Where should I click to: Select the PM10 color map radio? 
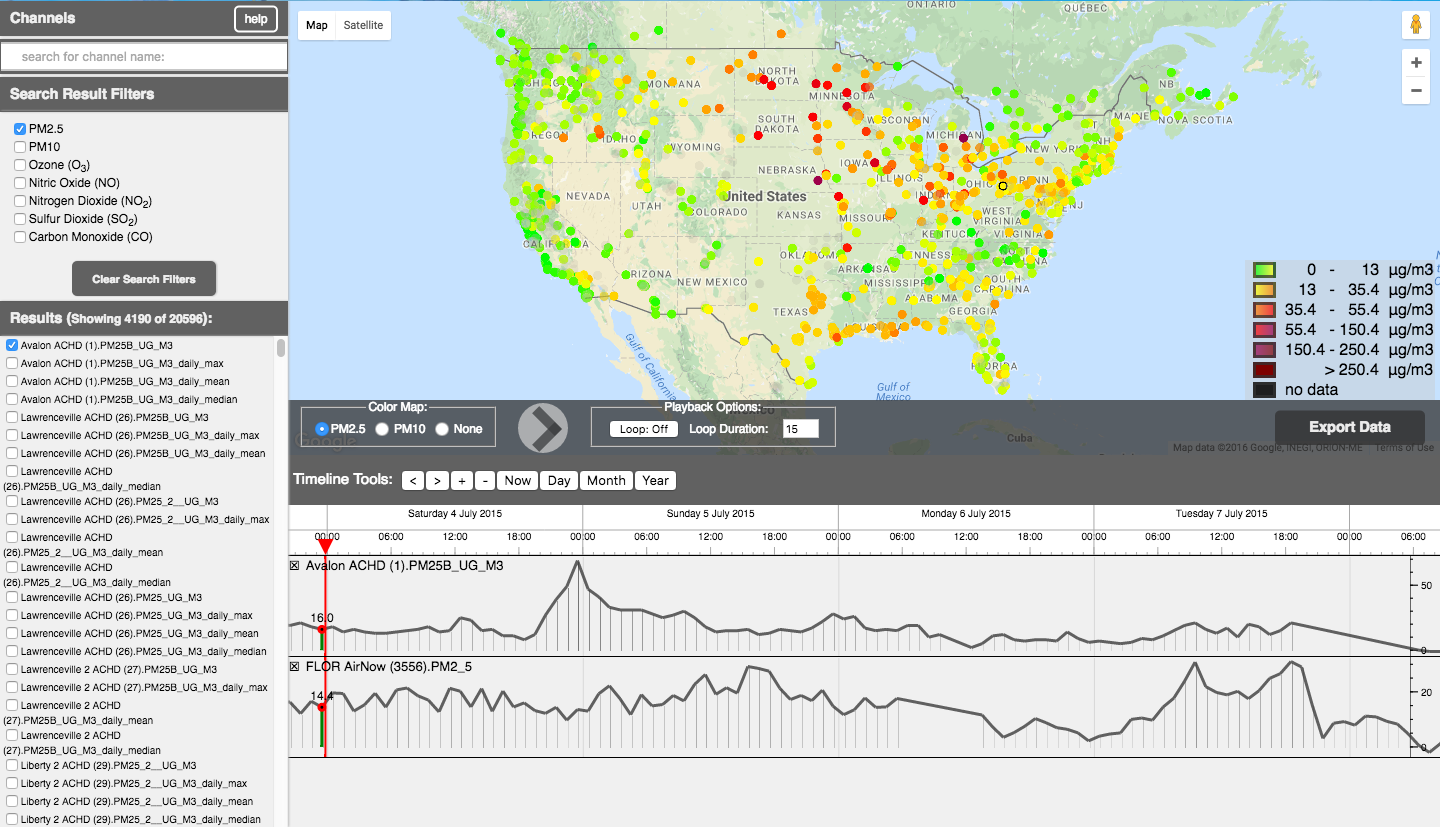tap(382, 429)
